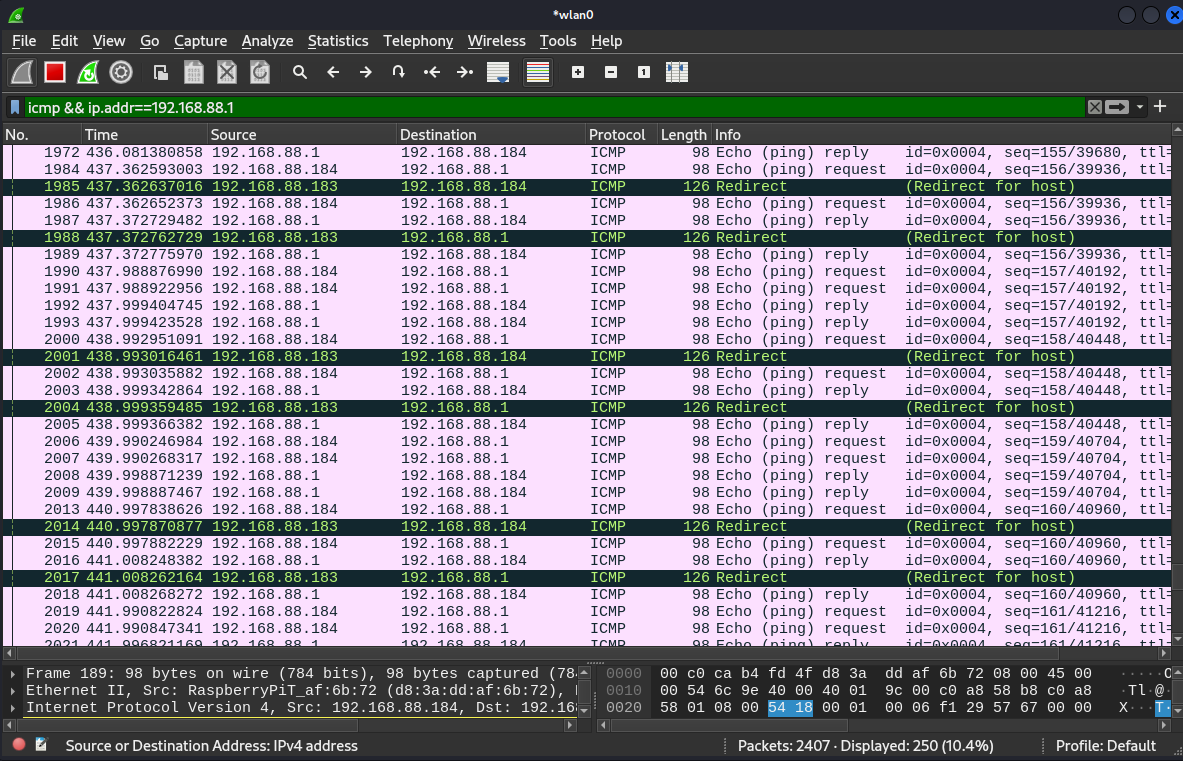Zoom in on packet text
1183x761 pixels.
pyautogui.click(x=578, y=72)
